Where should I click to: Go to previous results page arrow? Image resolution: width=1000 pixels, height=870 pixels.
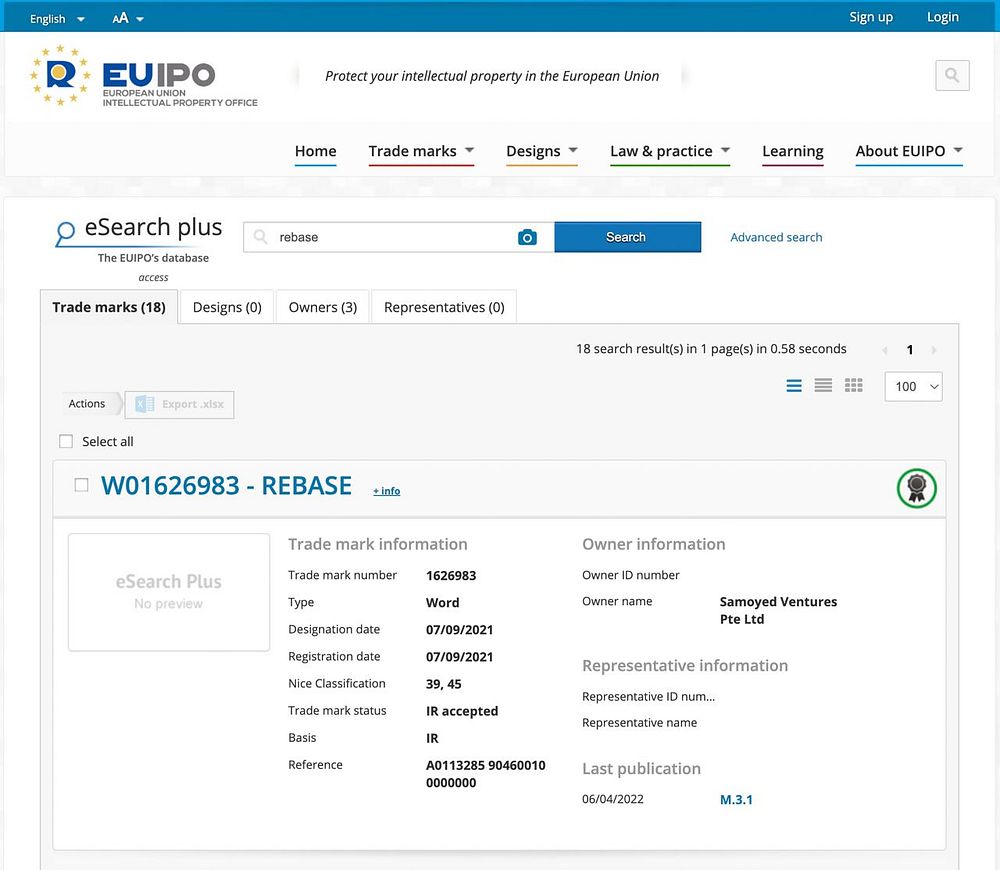pyautogui.click(x=885, y=350)
